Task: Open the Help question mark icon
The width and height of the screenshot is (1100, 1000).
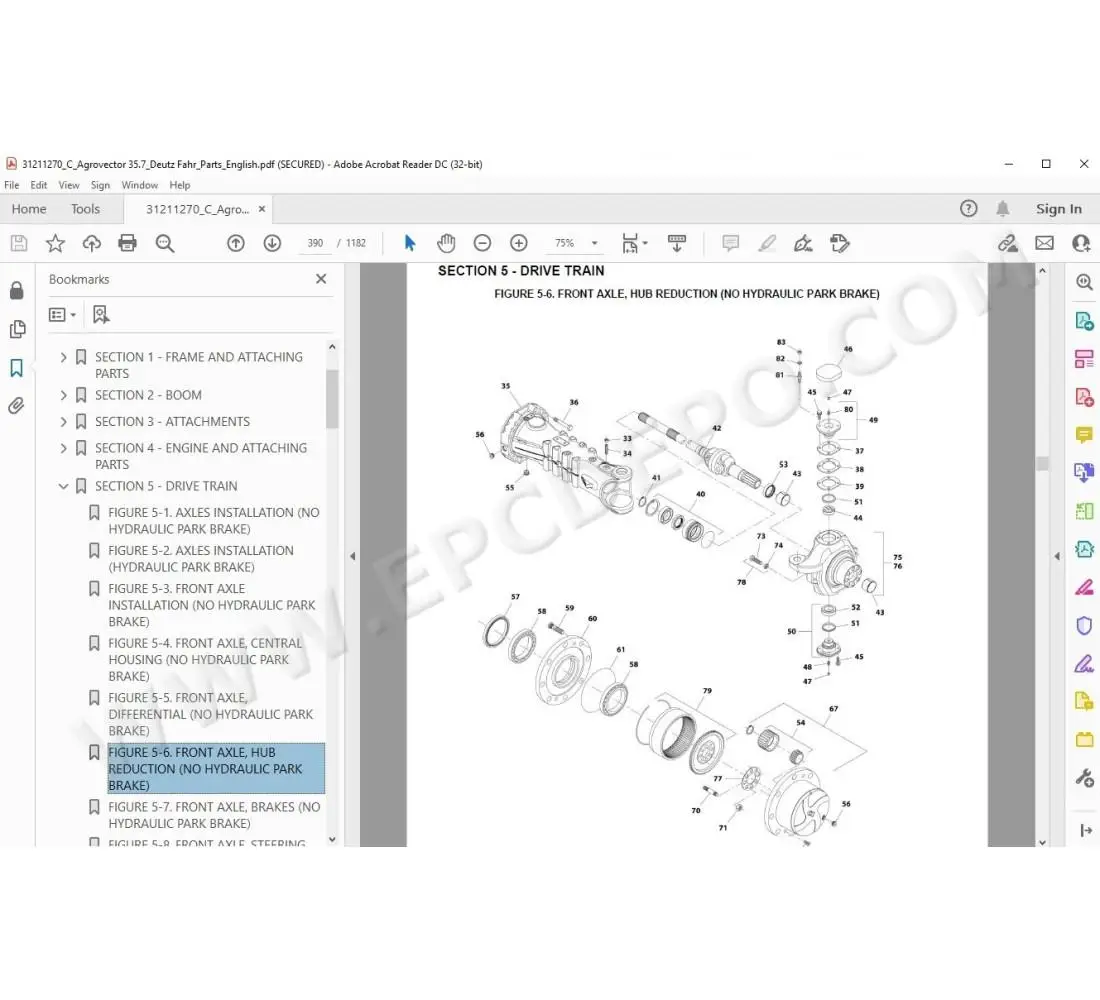Action: coord(969,208)
